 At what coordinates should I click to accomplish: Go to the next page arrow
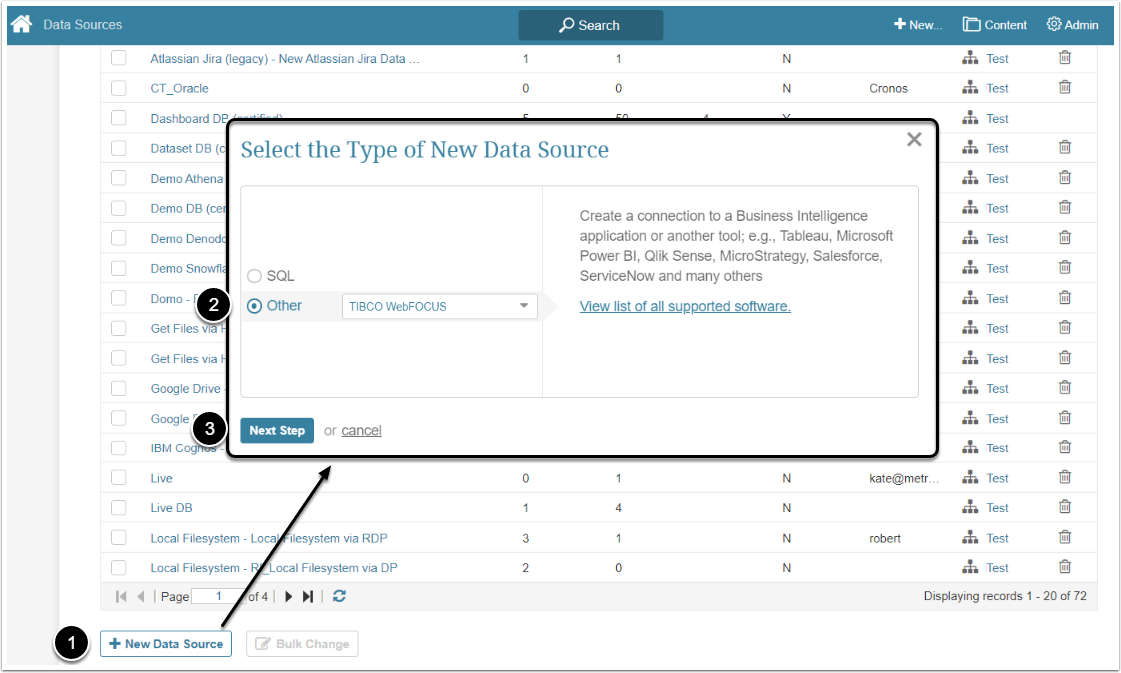(x=289, y=596)
